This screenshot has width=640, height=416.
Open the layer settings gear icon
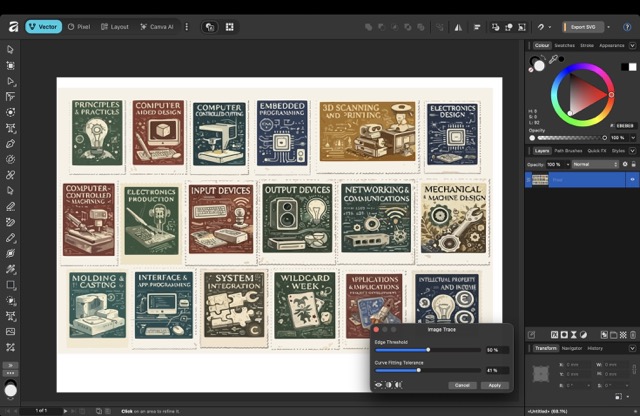coord(625,164)
